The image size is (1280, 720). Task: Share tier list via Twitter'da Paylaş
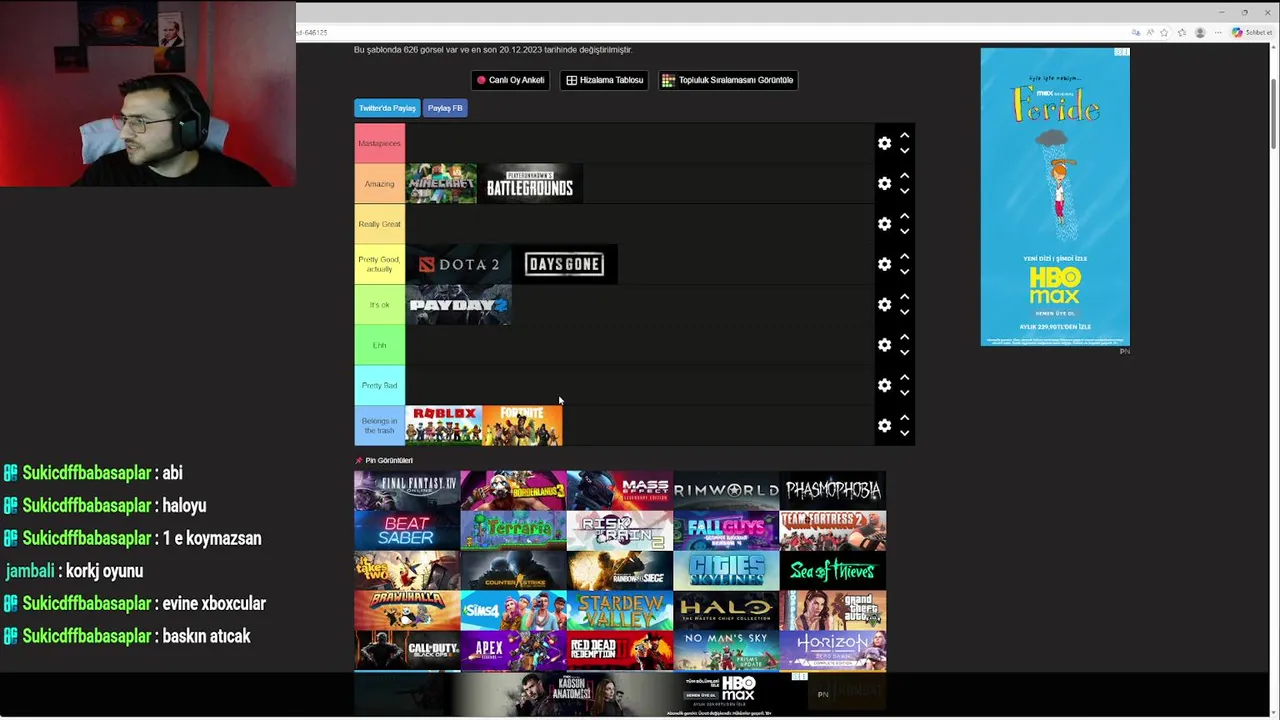[387, 108]
